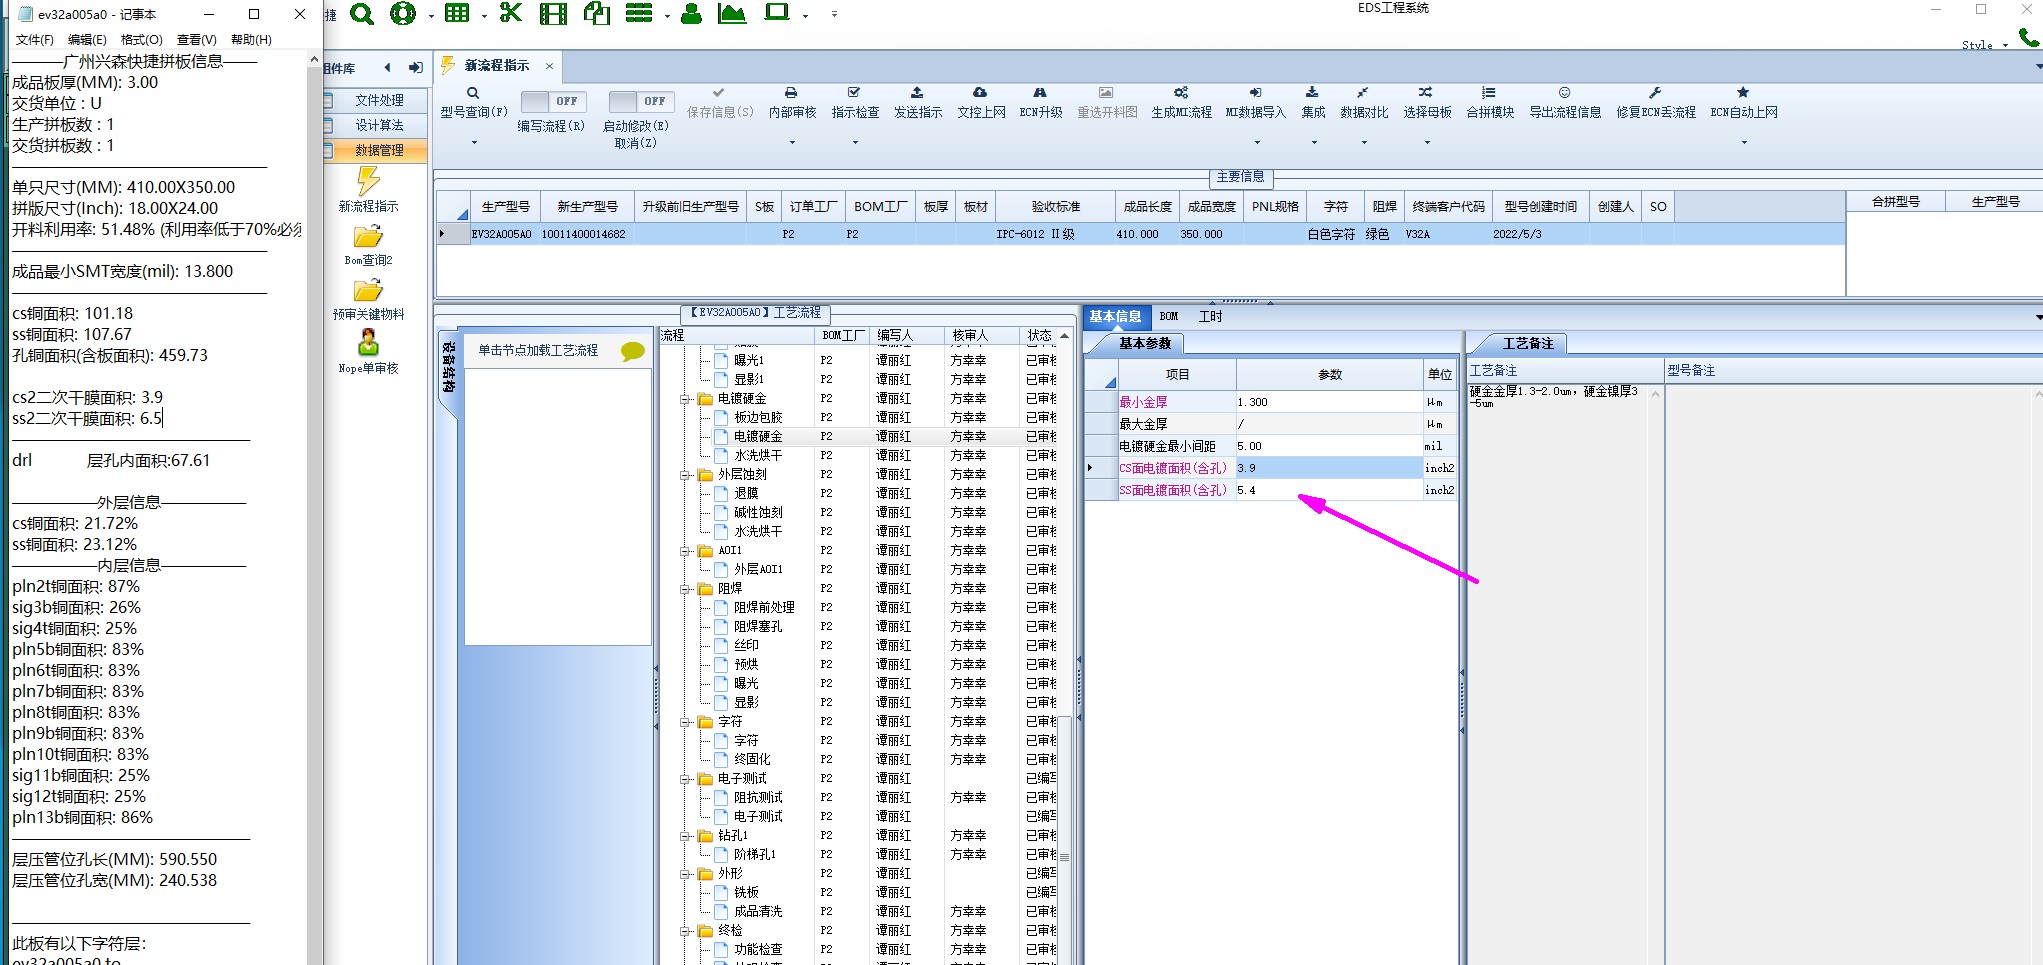Collapse the 电镀硬金 tree folder

[686, 399]
